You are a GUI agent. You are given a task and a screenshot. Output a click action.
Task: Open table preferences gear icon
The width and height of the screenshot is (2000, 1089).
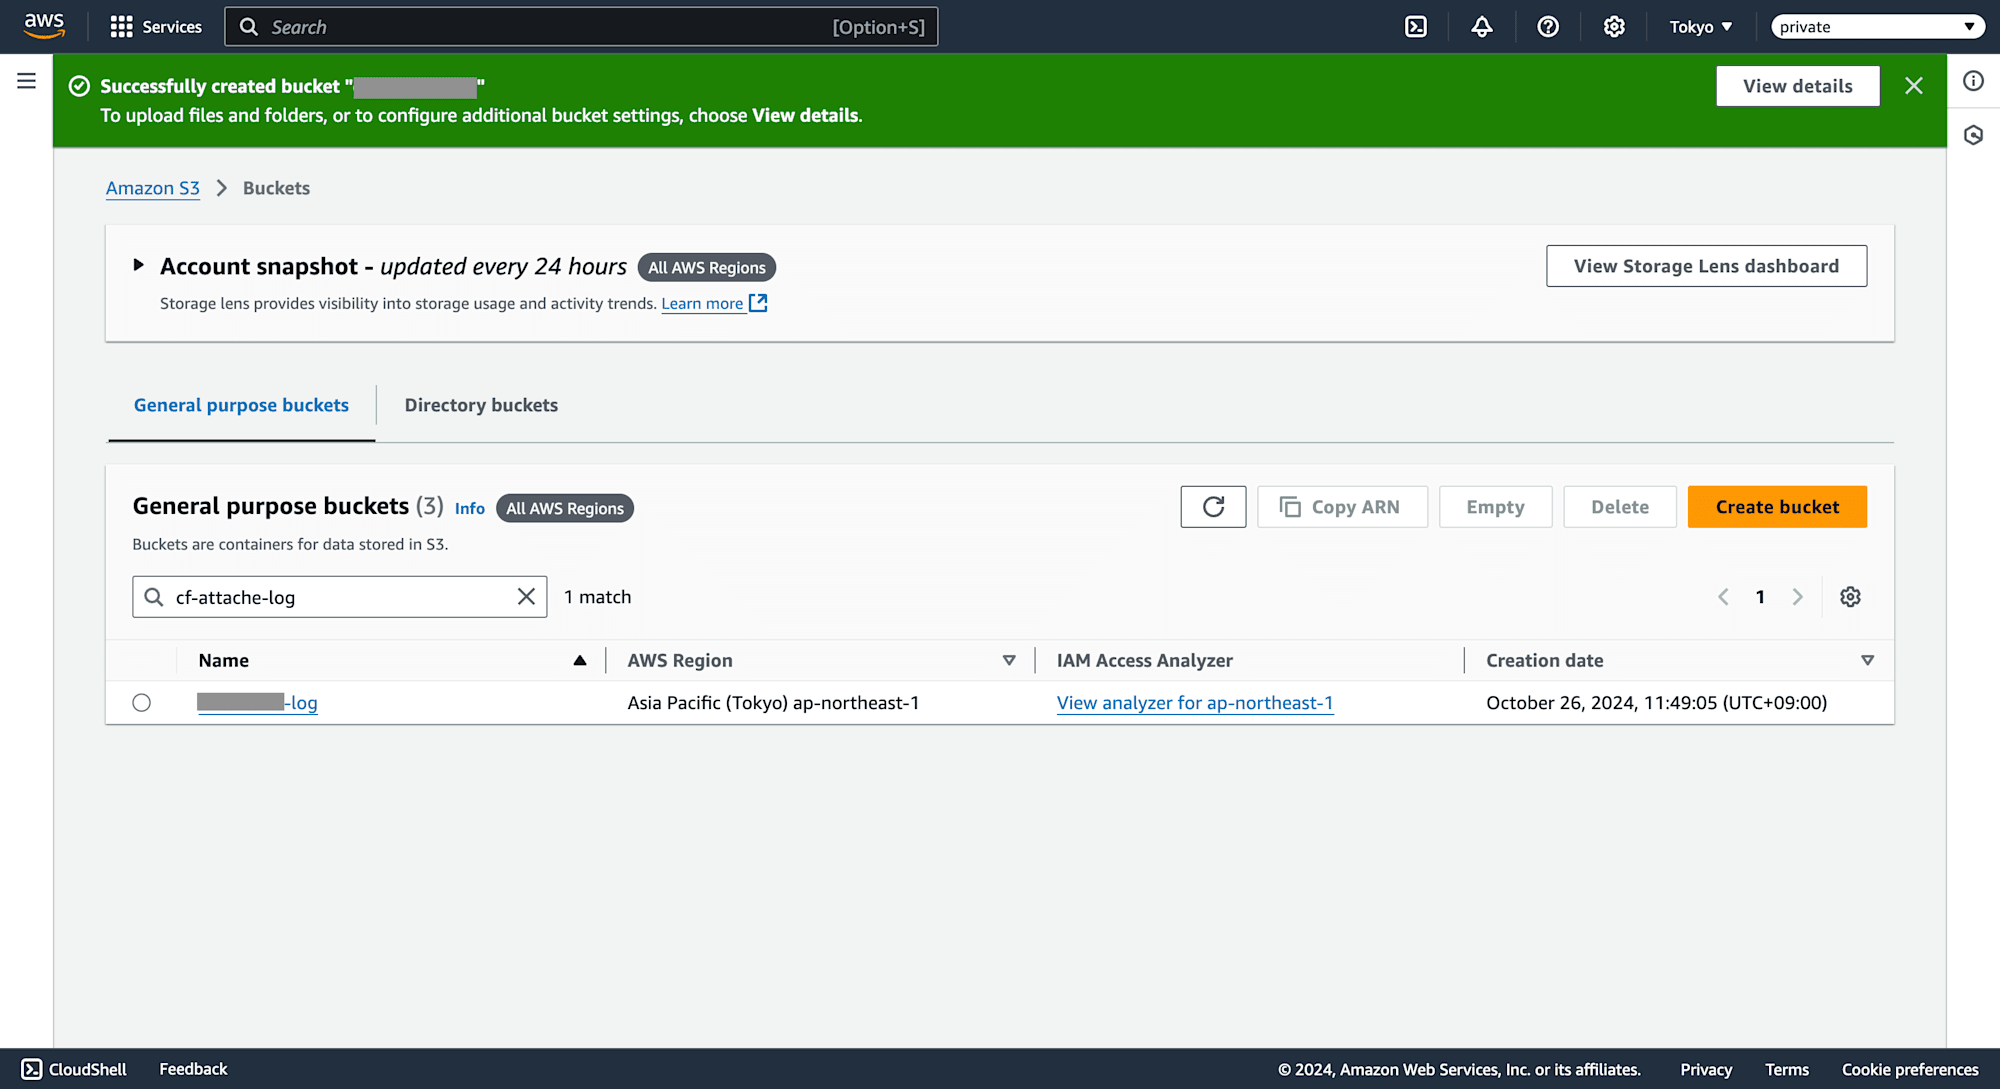tap(1850, 597)
